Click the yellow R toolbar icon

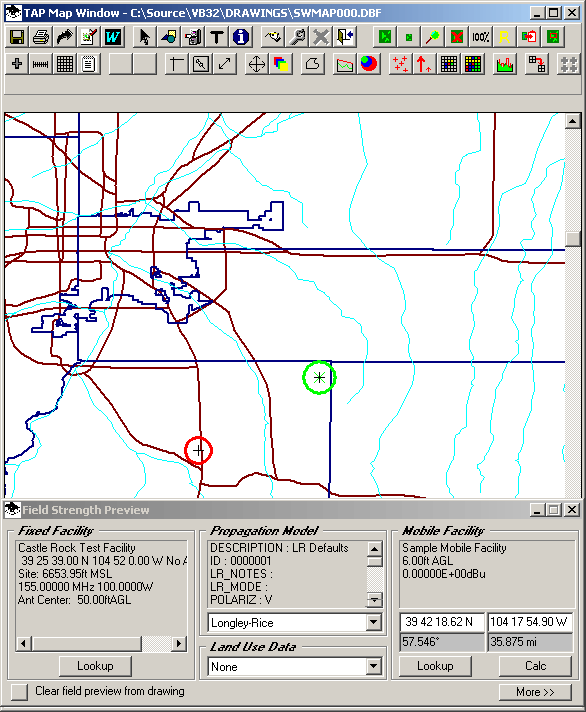(x=504, y=37)
